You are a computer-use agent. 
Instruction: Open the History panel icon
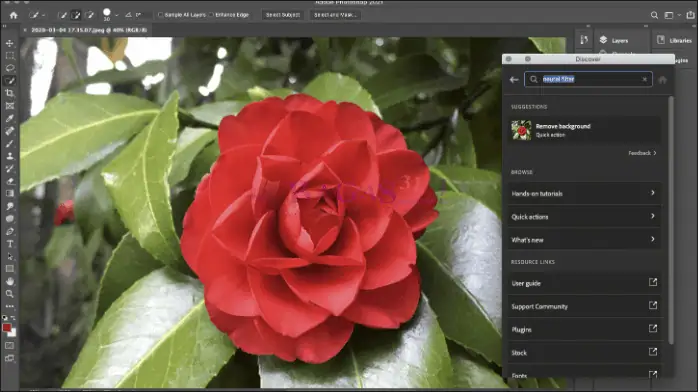click(x=584, y=40)
